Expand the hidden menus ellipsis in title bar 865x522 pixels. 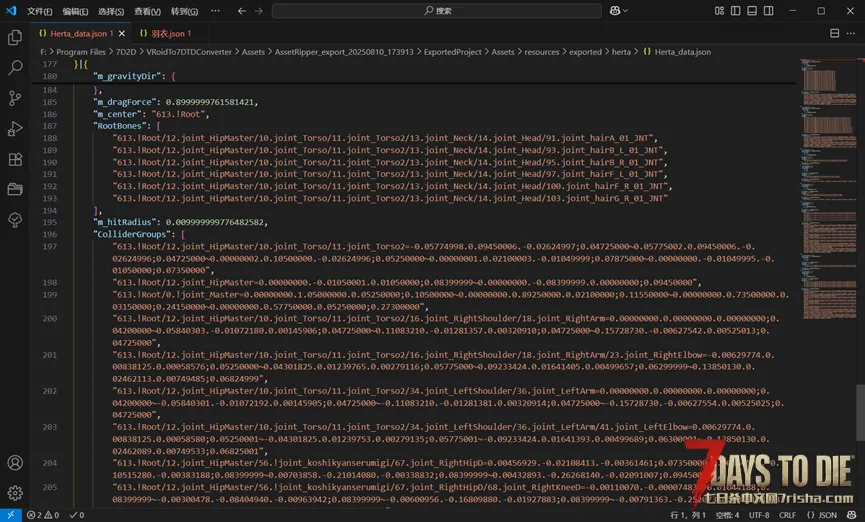pyautogui.click(x=215, y=10)
